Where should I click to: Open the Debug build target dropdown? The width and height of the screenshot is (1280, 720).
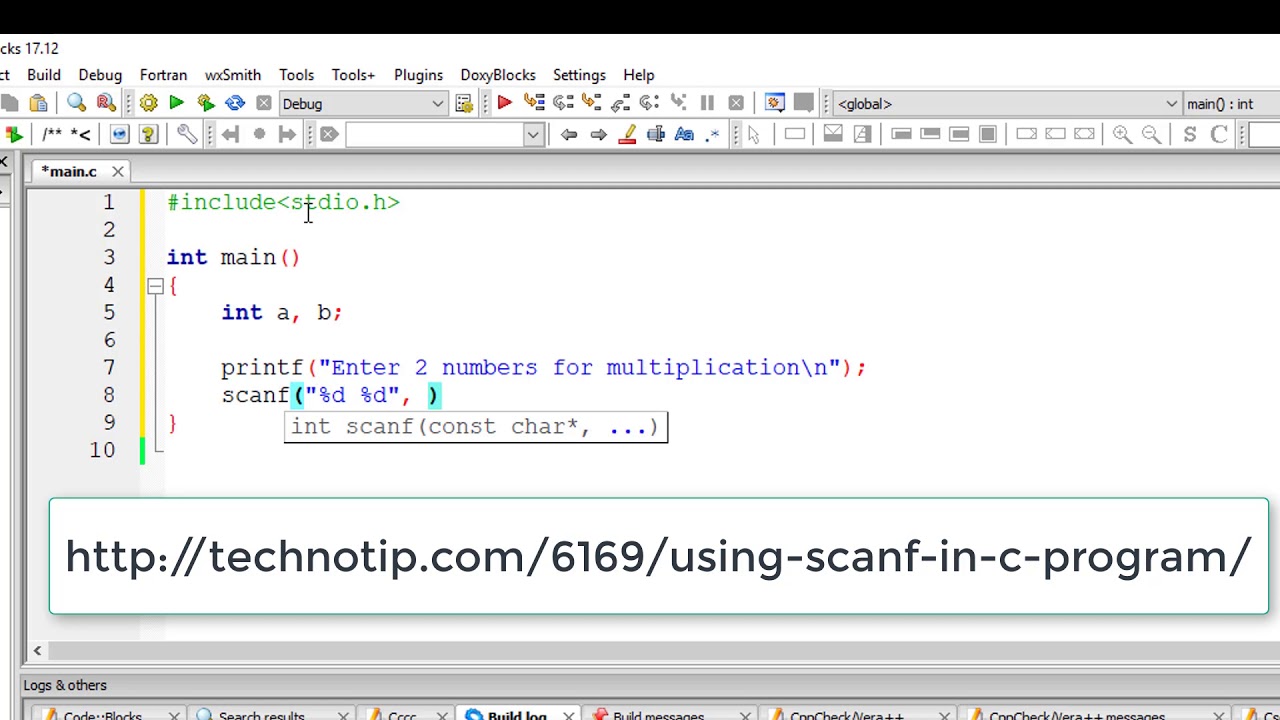pos(362,104)
